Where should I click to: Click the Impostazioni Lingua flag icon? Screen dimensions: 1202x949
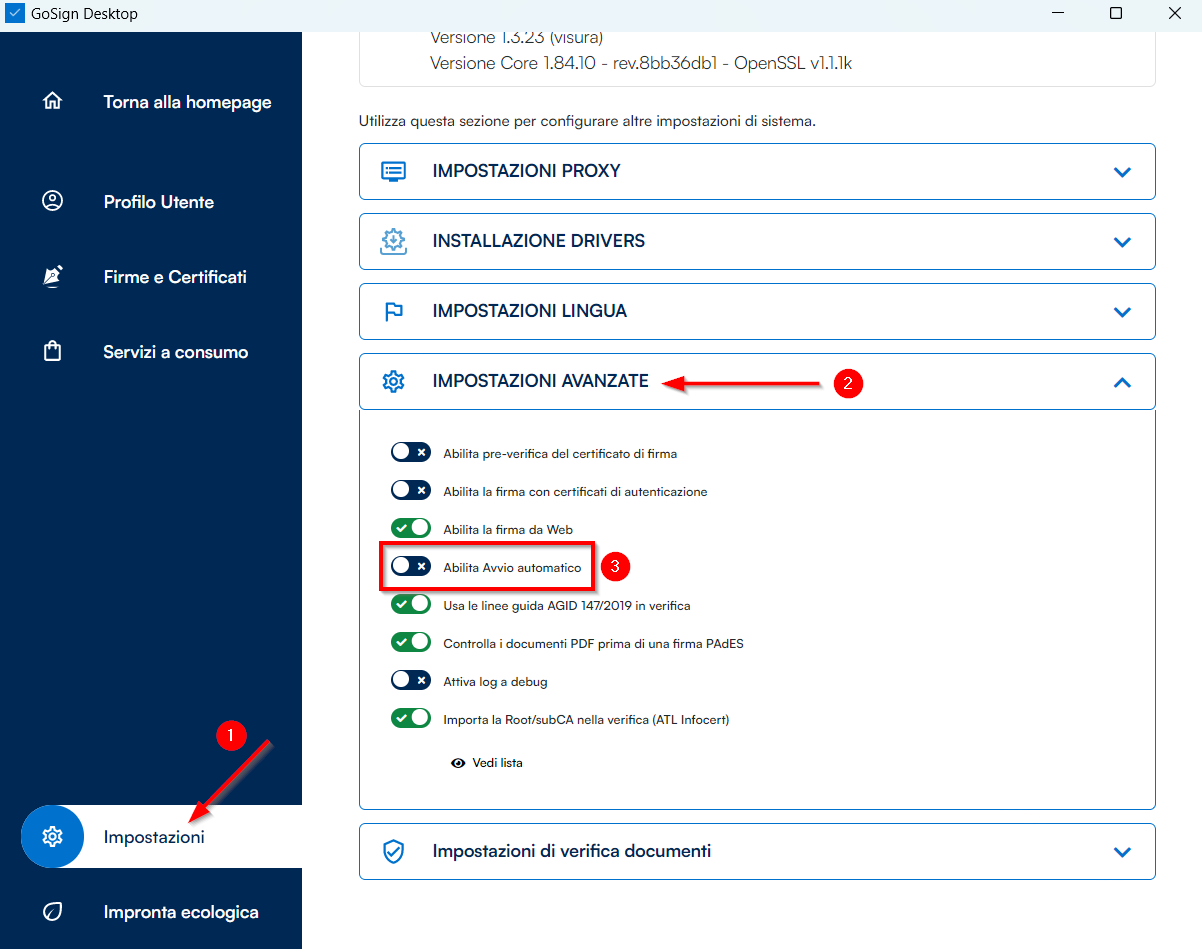tap(393, 311)
